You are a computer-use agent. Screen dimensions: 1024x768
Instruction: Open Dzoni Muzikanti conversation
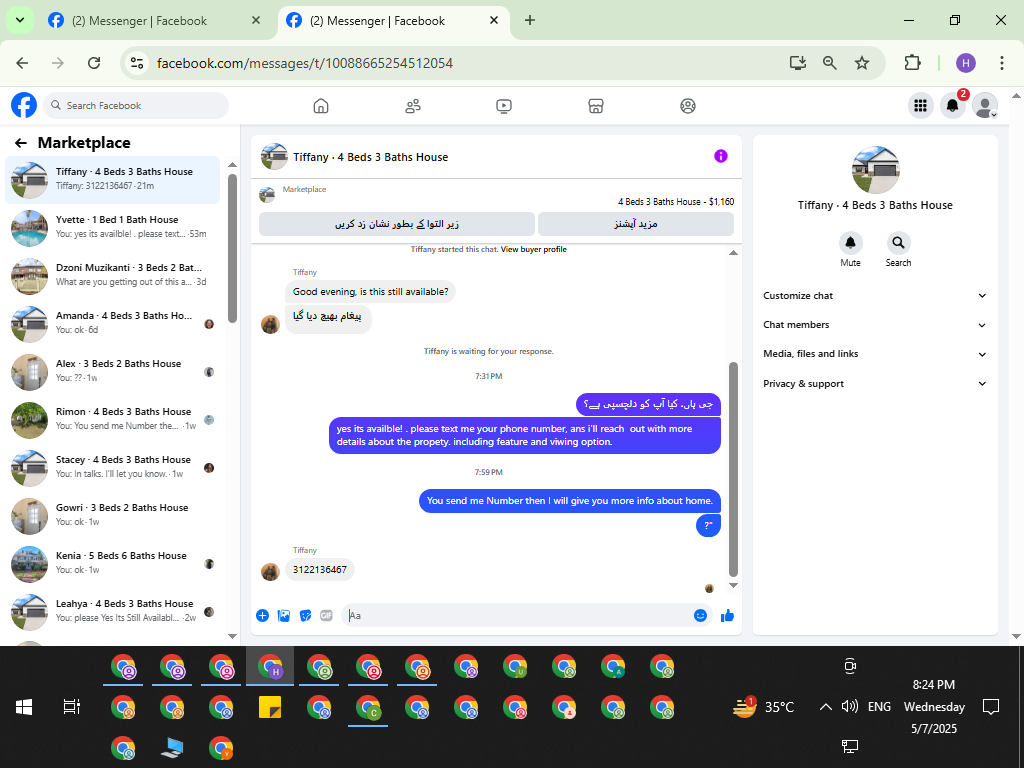coord(112,276)
